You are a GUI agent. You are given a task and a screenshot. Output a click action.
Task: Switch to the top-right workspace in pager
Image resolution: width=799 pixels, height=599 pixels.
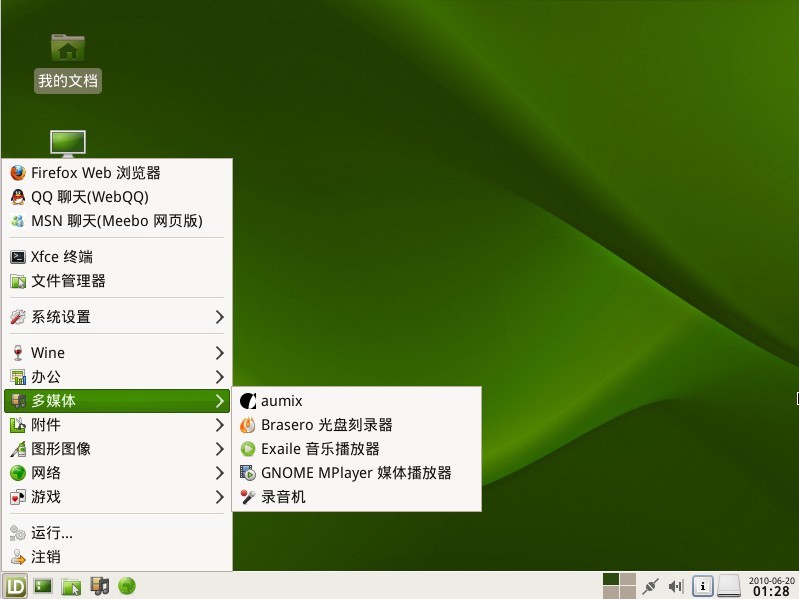pos(628,579)
